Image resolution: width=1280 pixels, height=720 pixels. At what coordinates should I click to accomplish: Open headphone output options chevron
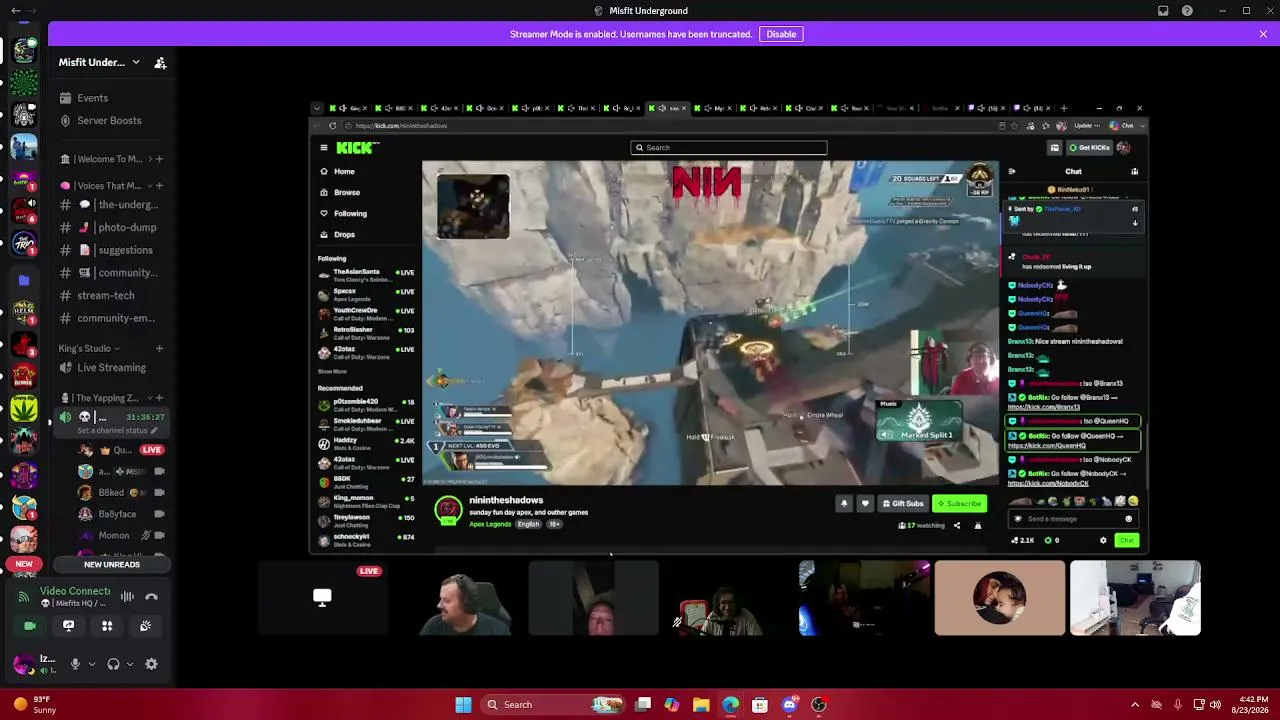point(130,664)
